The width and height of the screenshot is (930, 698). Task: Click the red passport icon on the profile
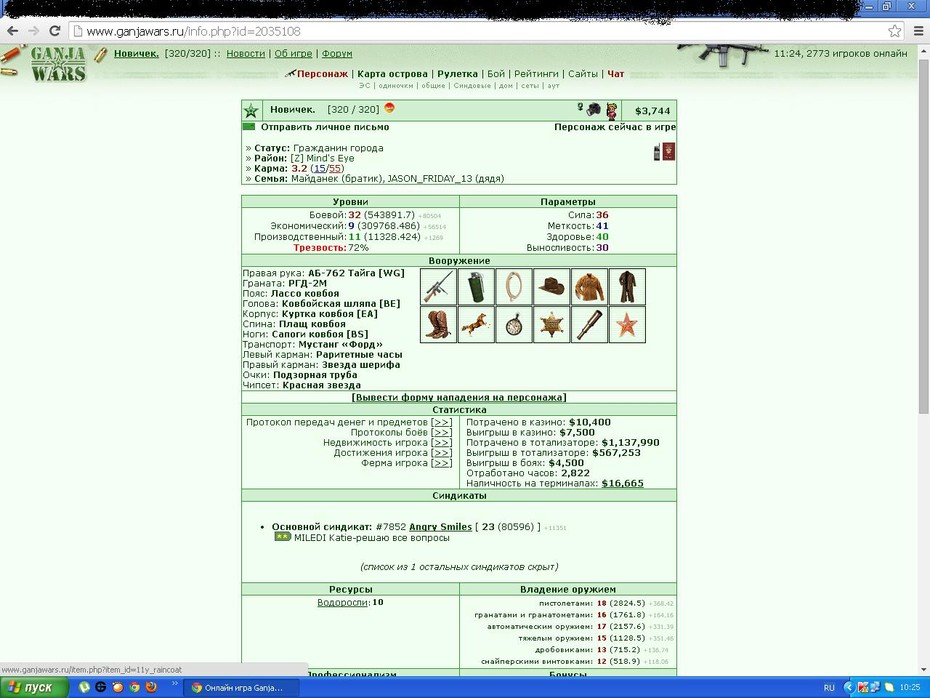pyautogui.click(x=668, y=152)
